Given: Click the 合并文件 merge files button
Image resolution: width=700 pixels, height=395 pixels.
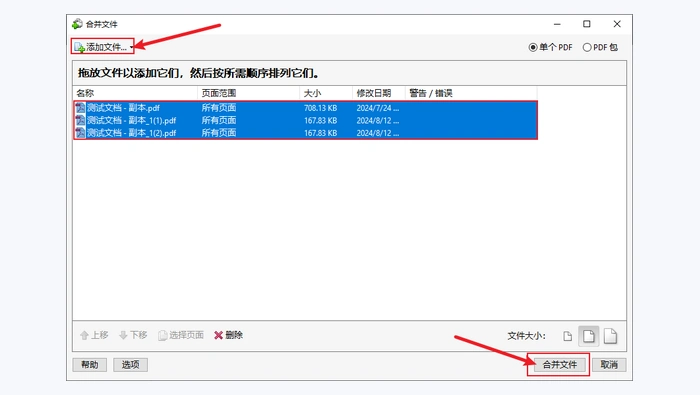Looking at the screenshot, I should (x=560, y=365).
